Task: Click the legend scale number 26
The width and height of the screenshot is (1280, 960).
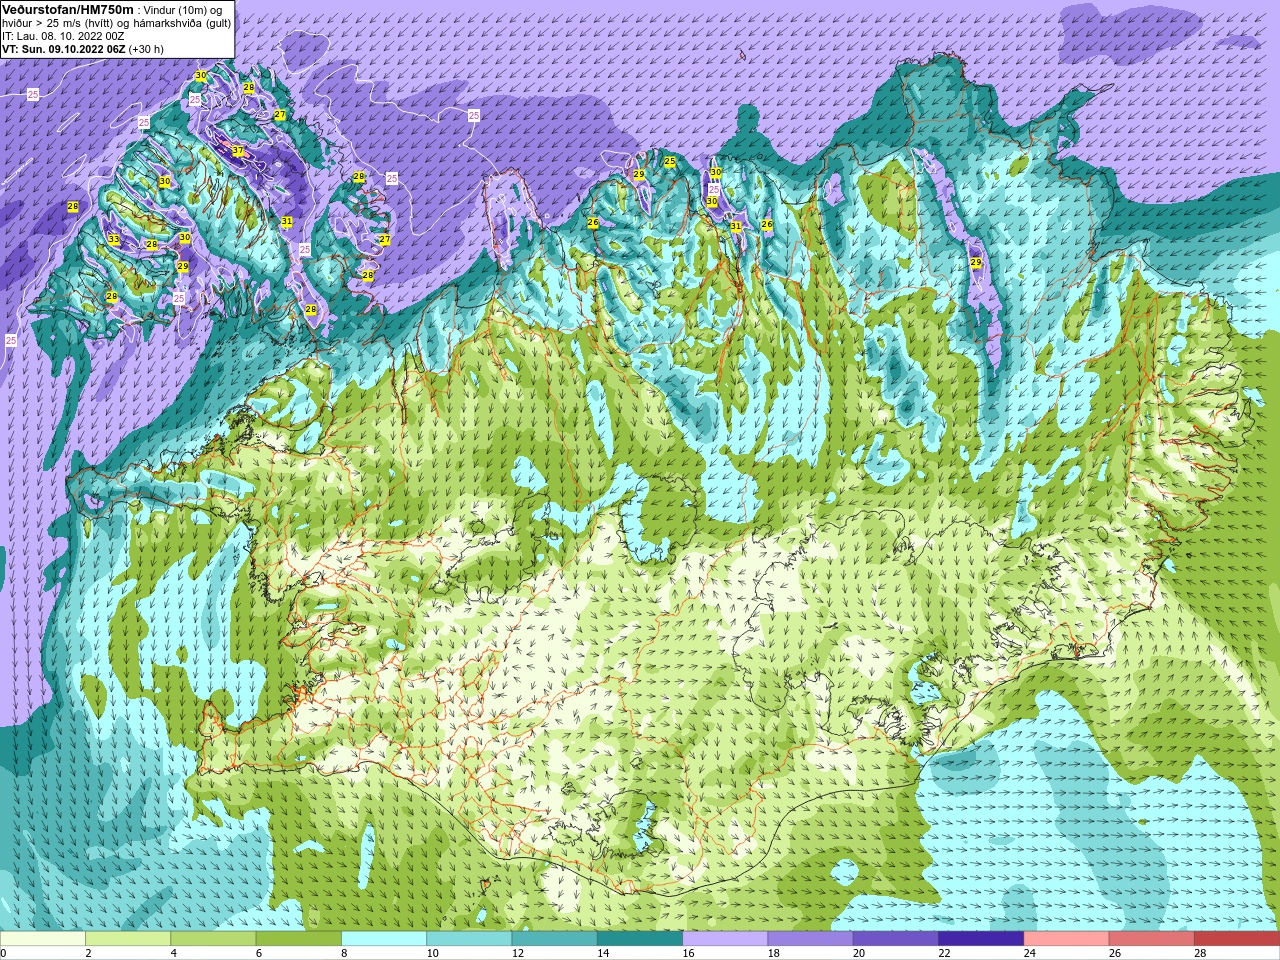Action: pyautogui.click(x=1116, y=953)
